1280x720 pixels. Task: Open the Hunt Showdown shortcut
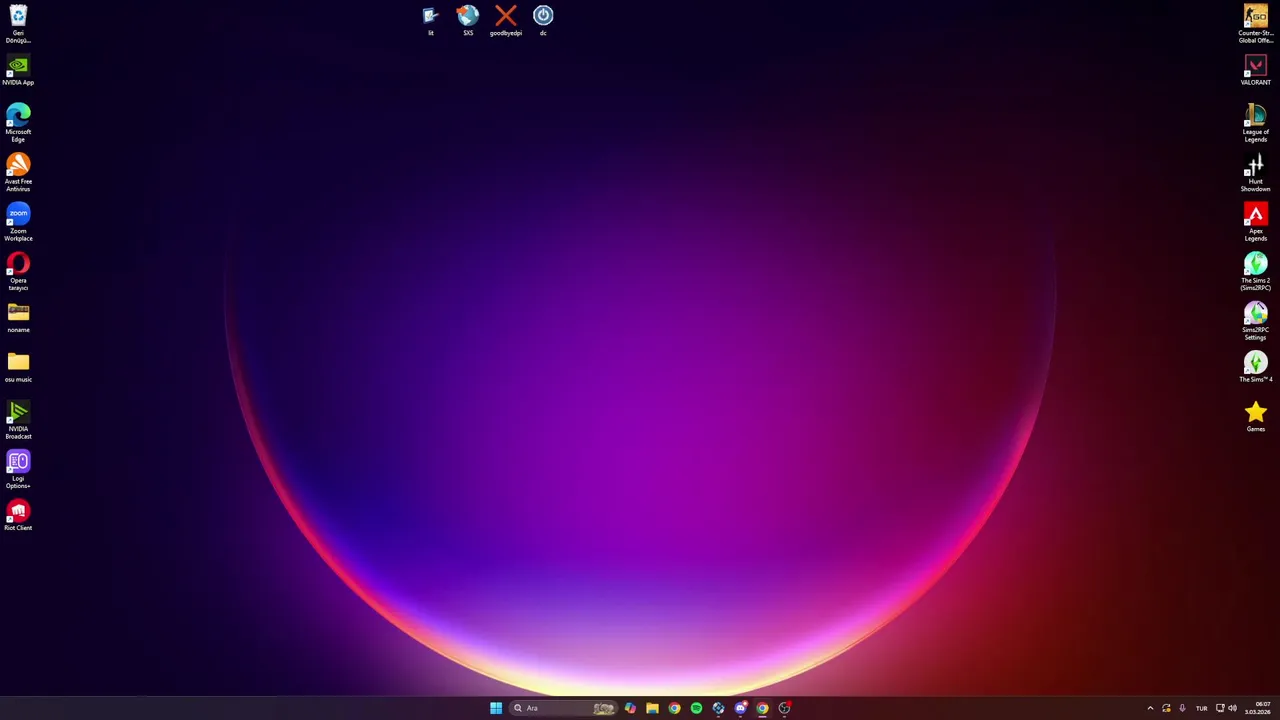[1256, 172]
